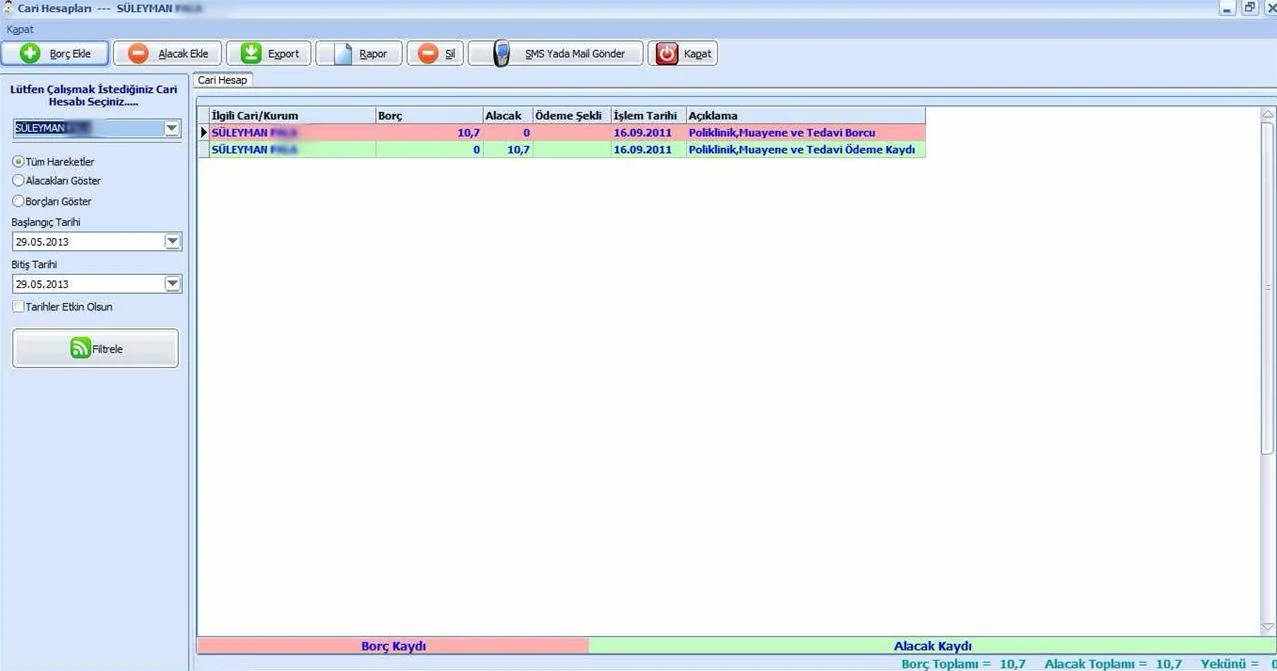
Task: Click the date 16.09.2011 in green row
Action: 642,150
